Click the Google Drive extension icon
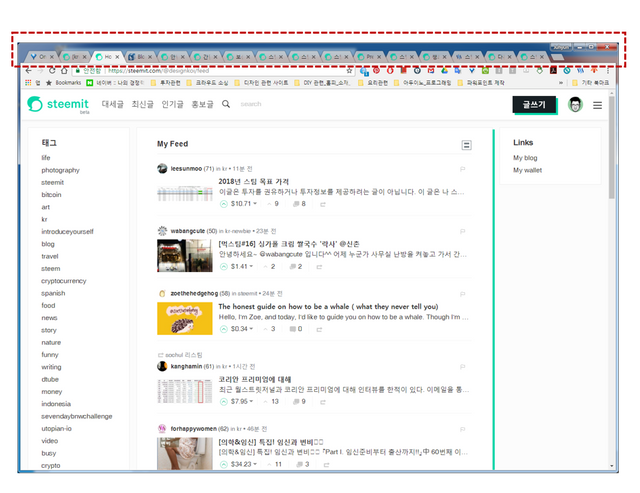Viewport: 640px width, 493px height. 444,71
